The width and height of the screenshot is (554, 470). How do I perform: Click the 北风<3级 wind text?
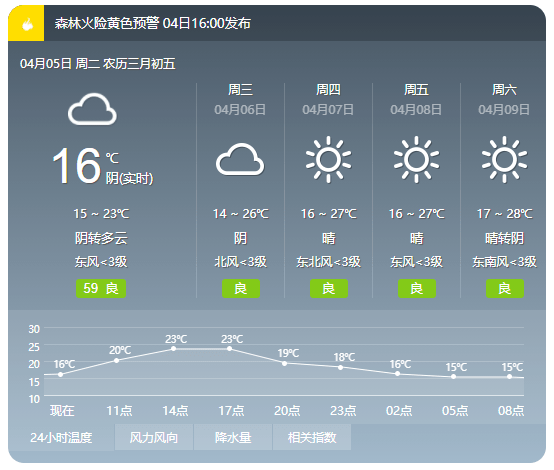pos(241,262)
